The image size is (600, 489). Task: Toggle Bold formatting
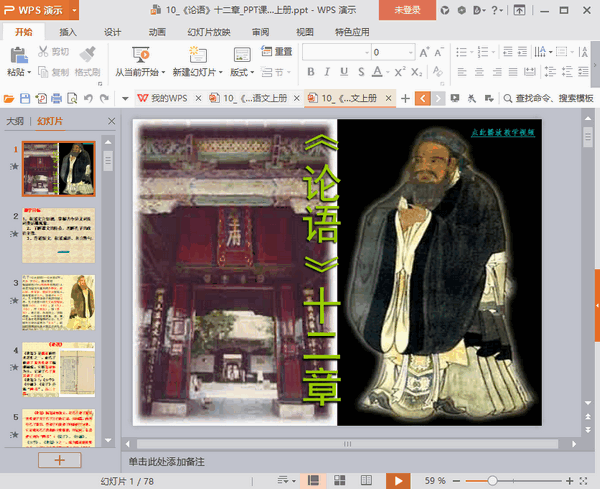(x=311, y=72)
